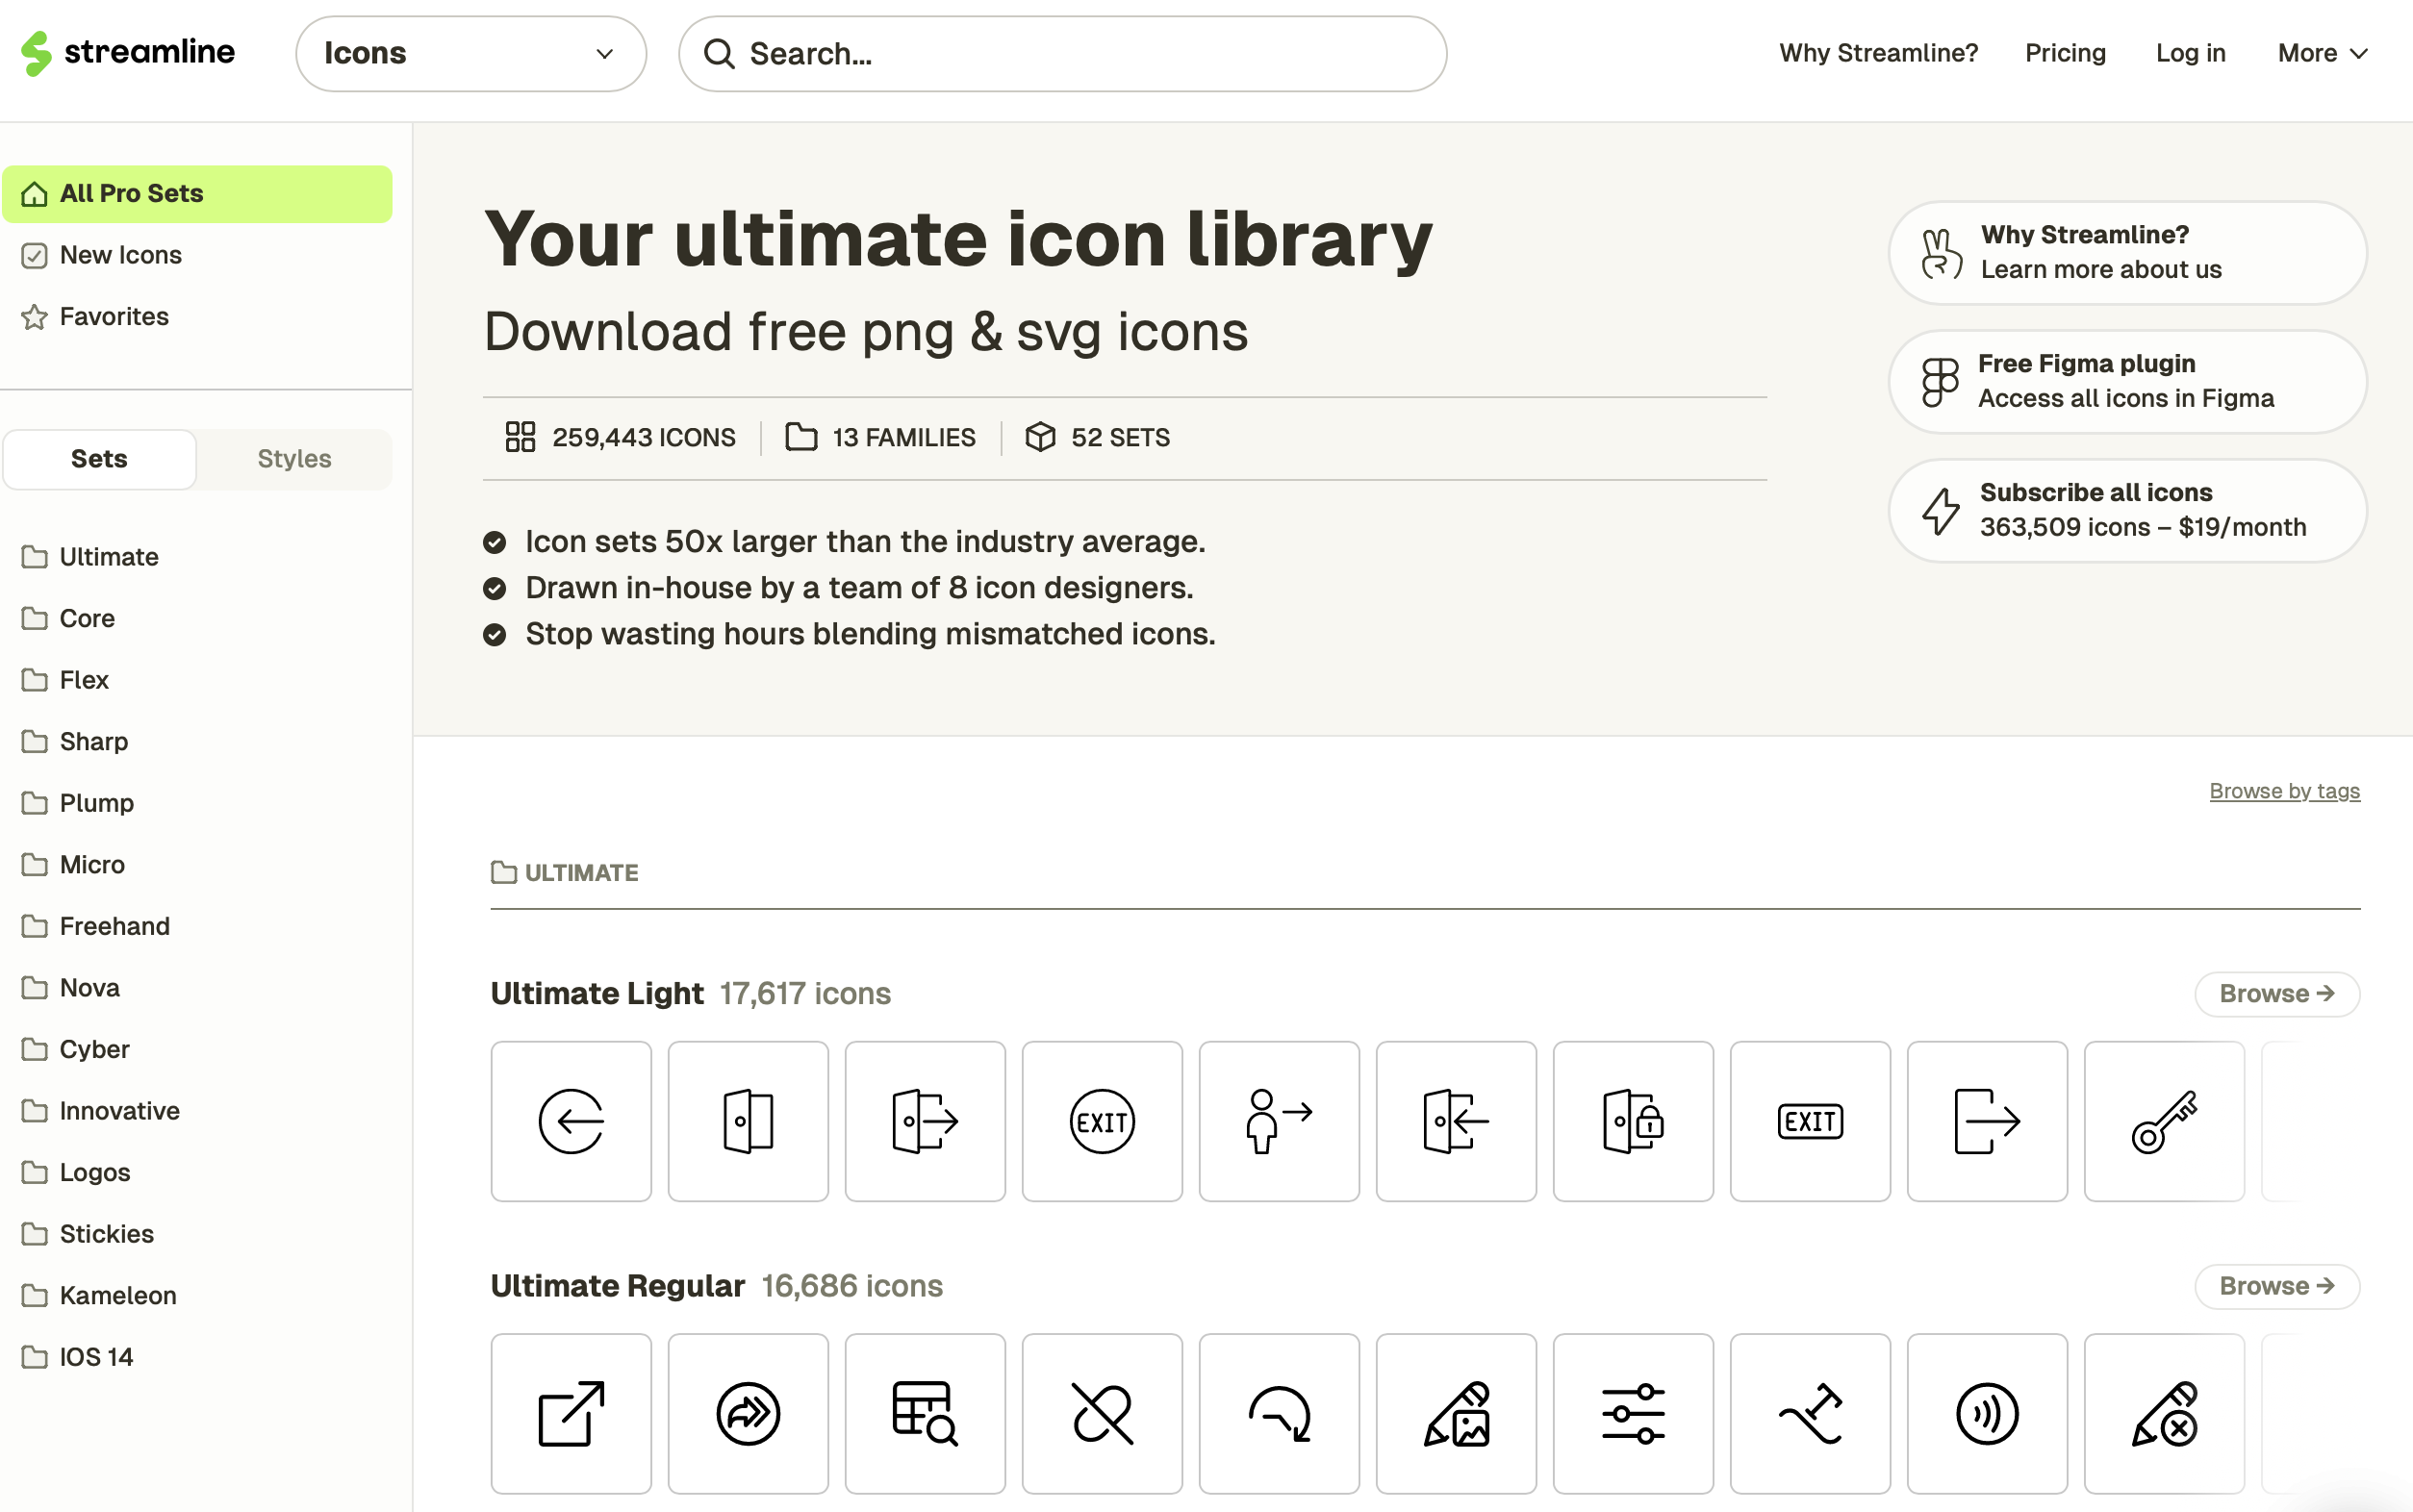Select the external link arrow icon
The height and width of the screenshot is (1512, 2413).
pyautogui.click(x=570, y=1413)
